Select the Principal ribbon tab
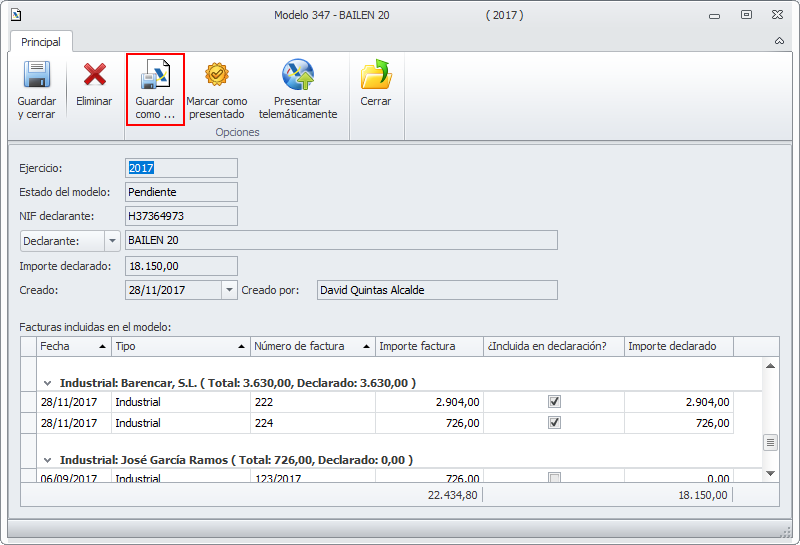 40,42
